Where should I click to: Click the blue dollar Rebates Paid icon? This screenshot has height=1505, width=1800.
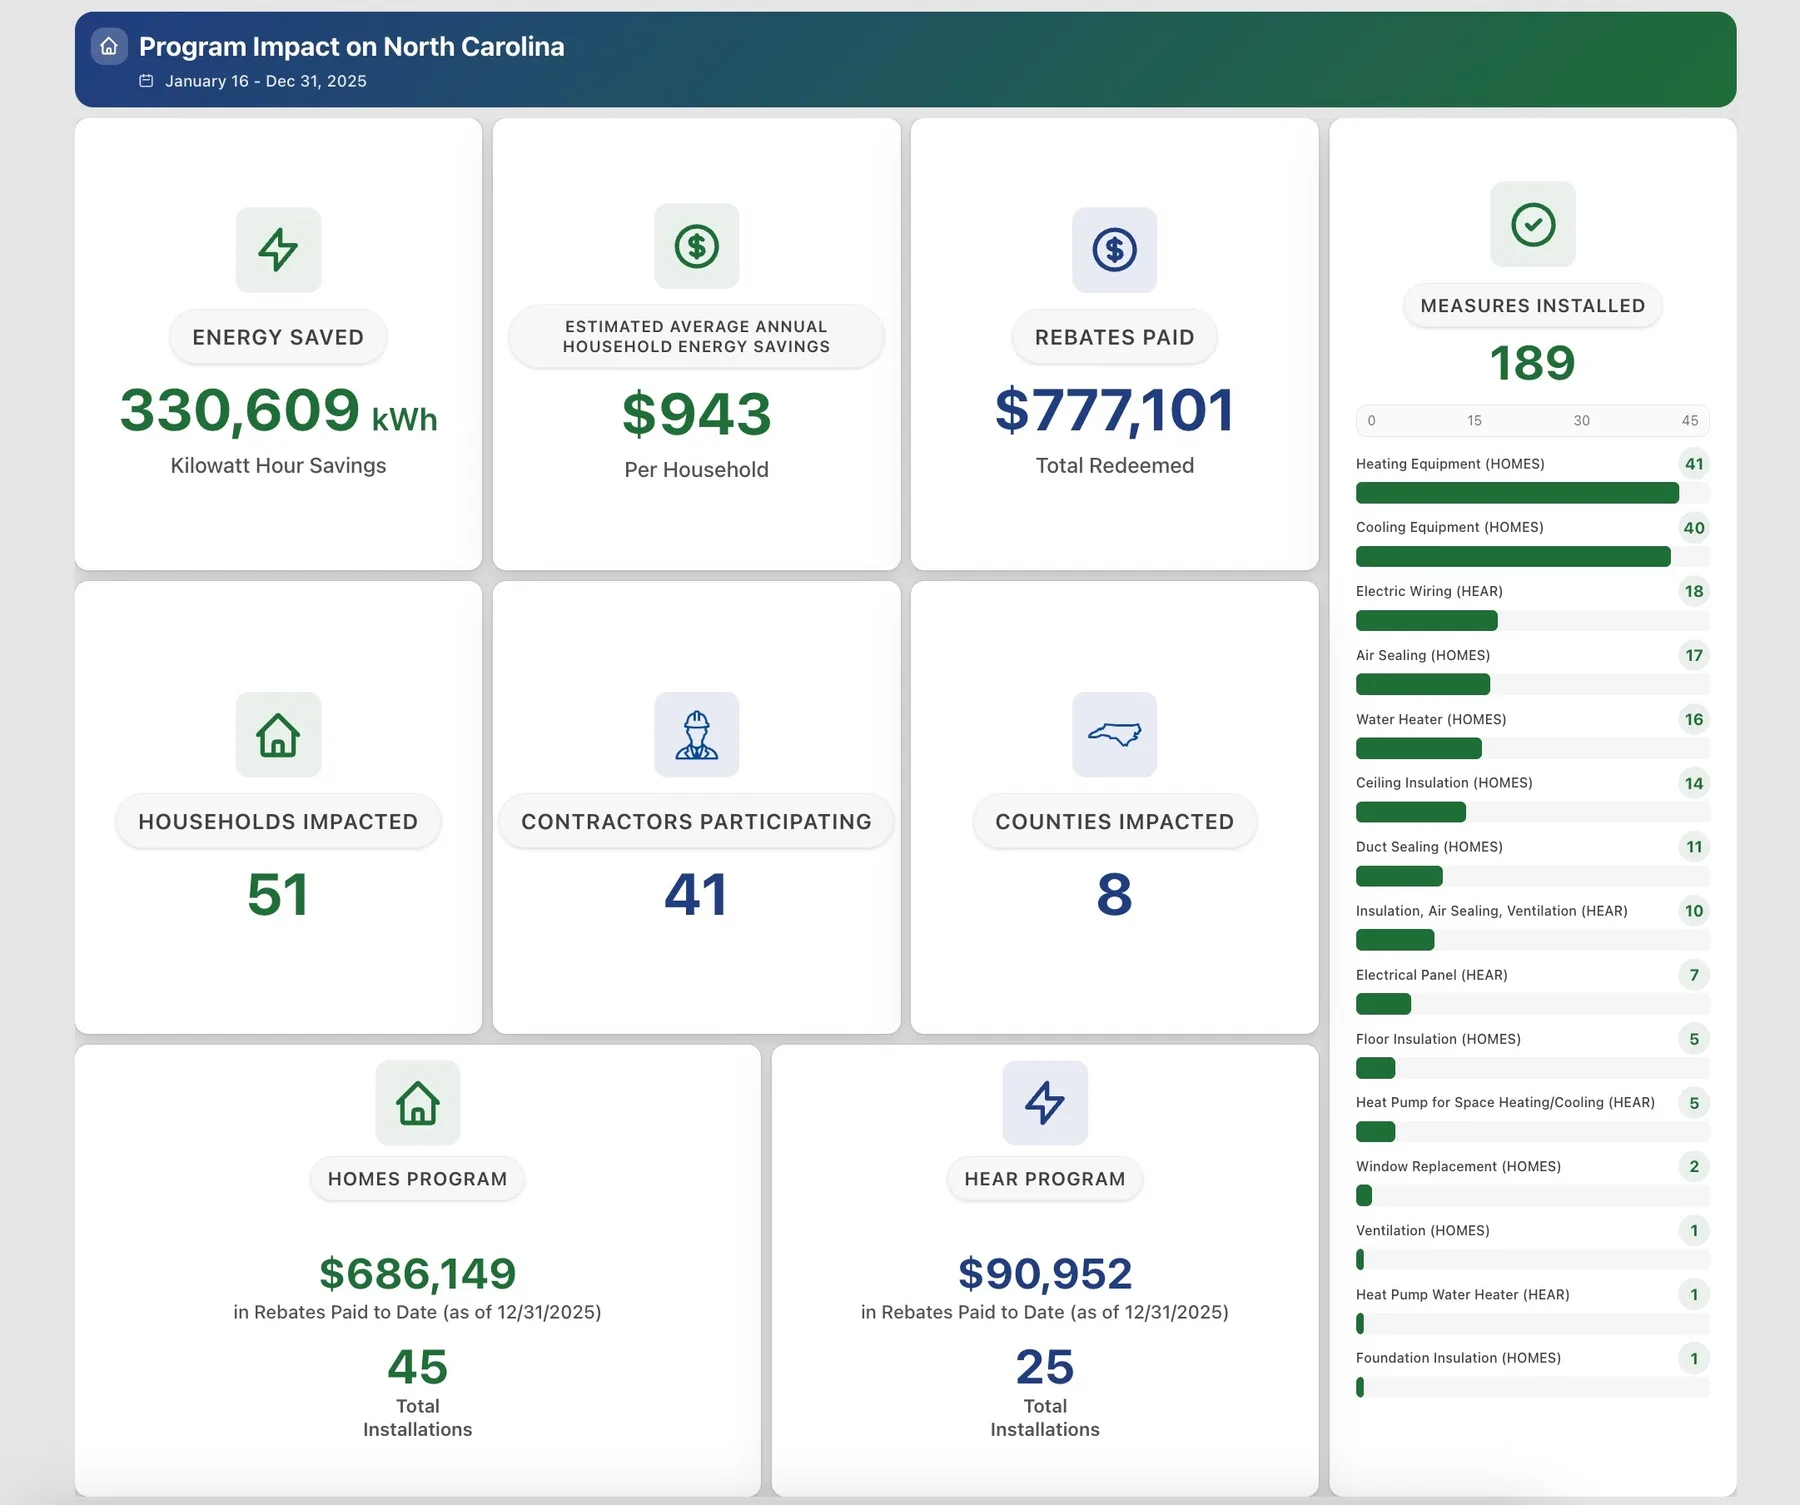(x=1115, y=250)
